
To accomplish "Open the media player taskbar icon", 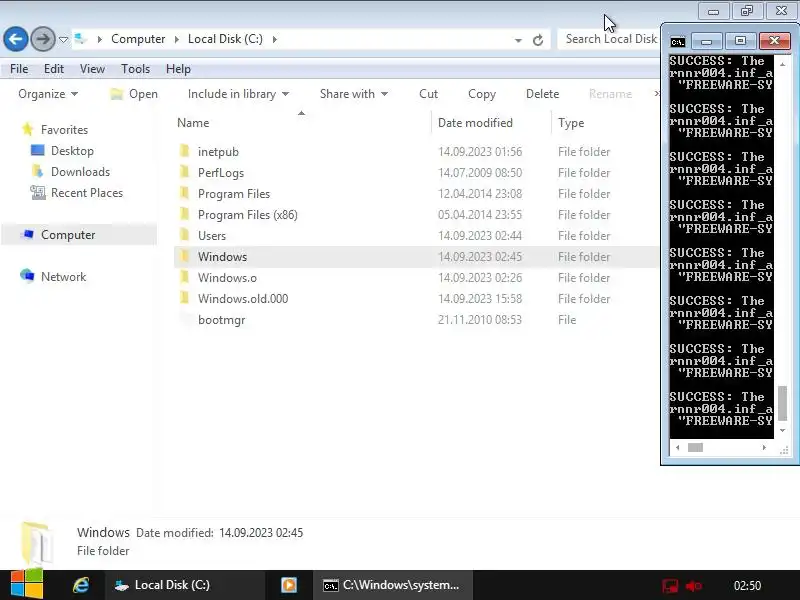I will (289, 585).
